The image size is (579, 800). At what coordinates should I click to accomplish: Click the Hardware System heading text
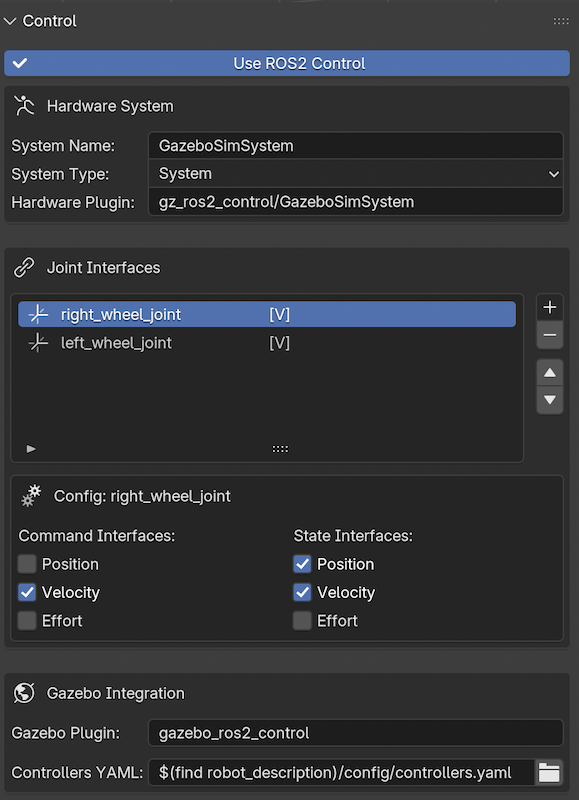click(110, 106)
